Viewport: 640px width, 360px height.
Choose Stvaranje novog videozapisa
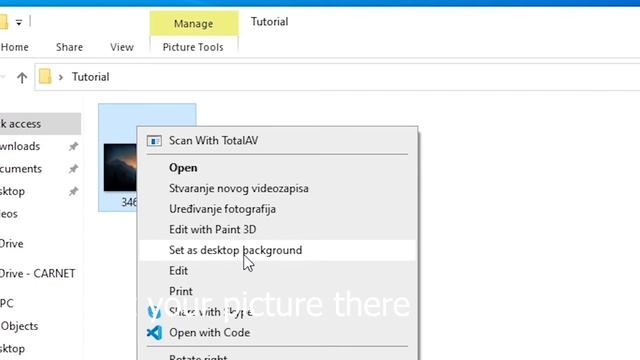point(278,189)
